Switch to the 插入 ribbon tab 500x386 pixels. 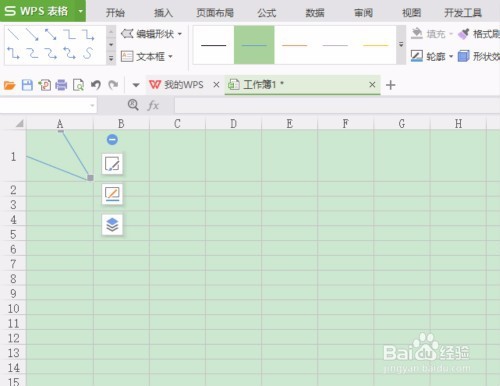[163, 13]
